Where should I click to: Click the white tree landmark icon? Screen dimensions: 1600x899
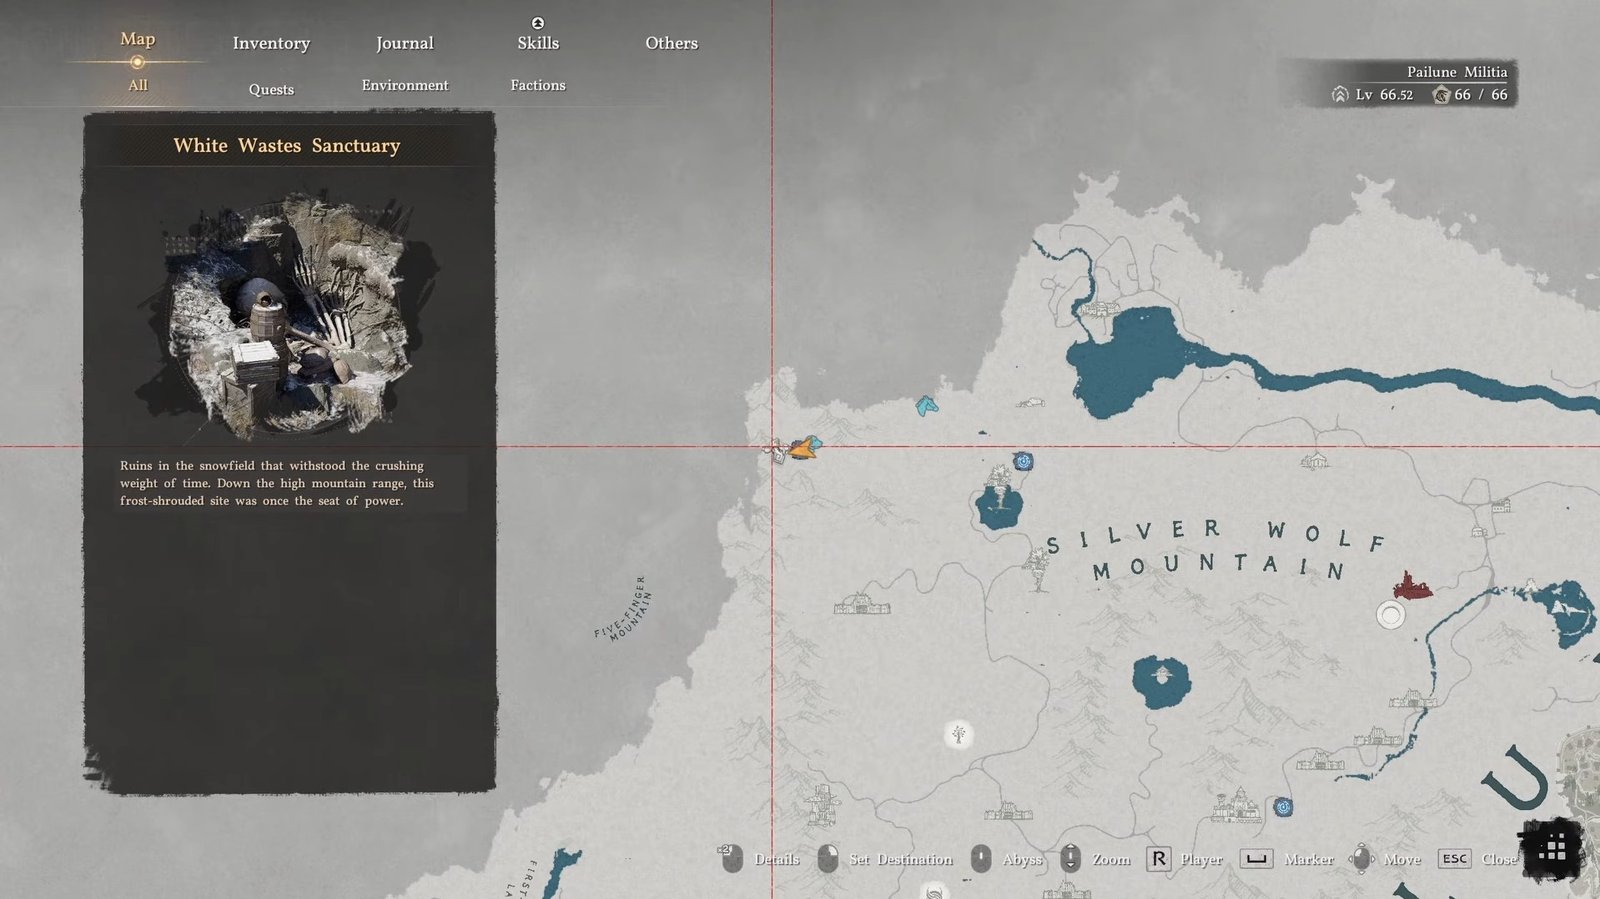(x=959, y=735)
